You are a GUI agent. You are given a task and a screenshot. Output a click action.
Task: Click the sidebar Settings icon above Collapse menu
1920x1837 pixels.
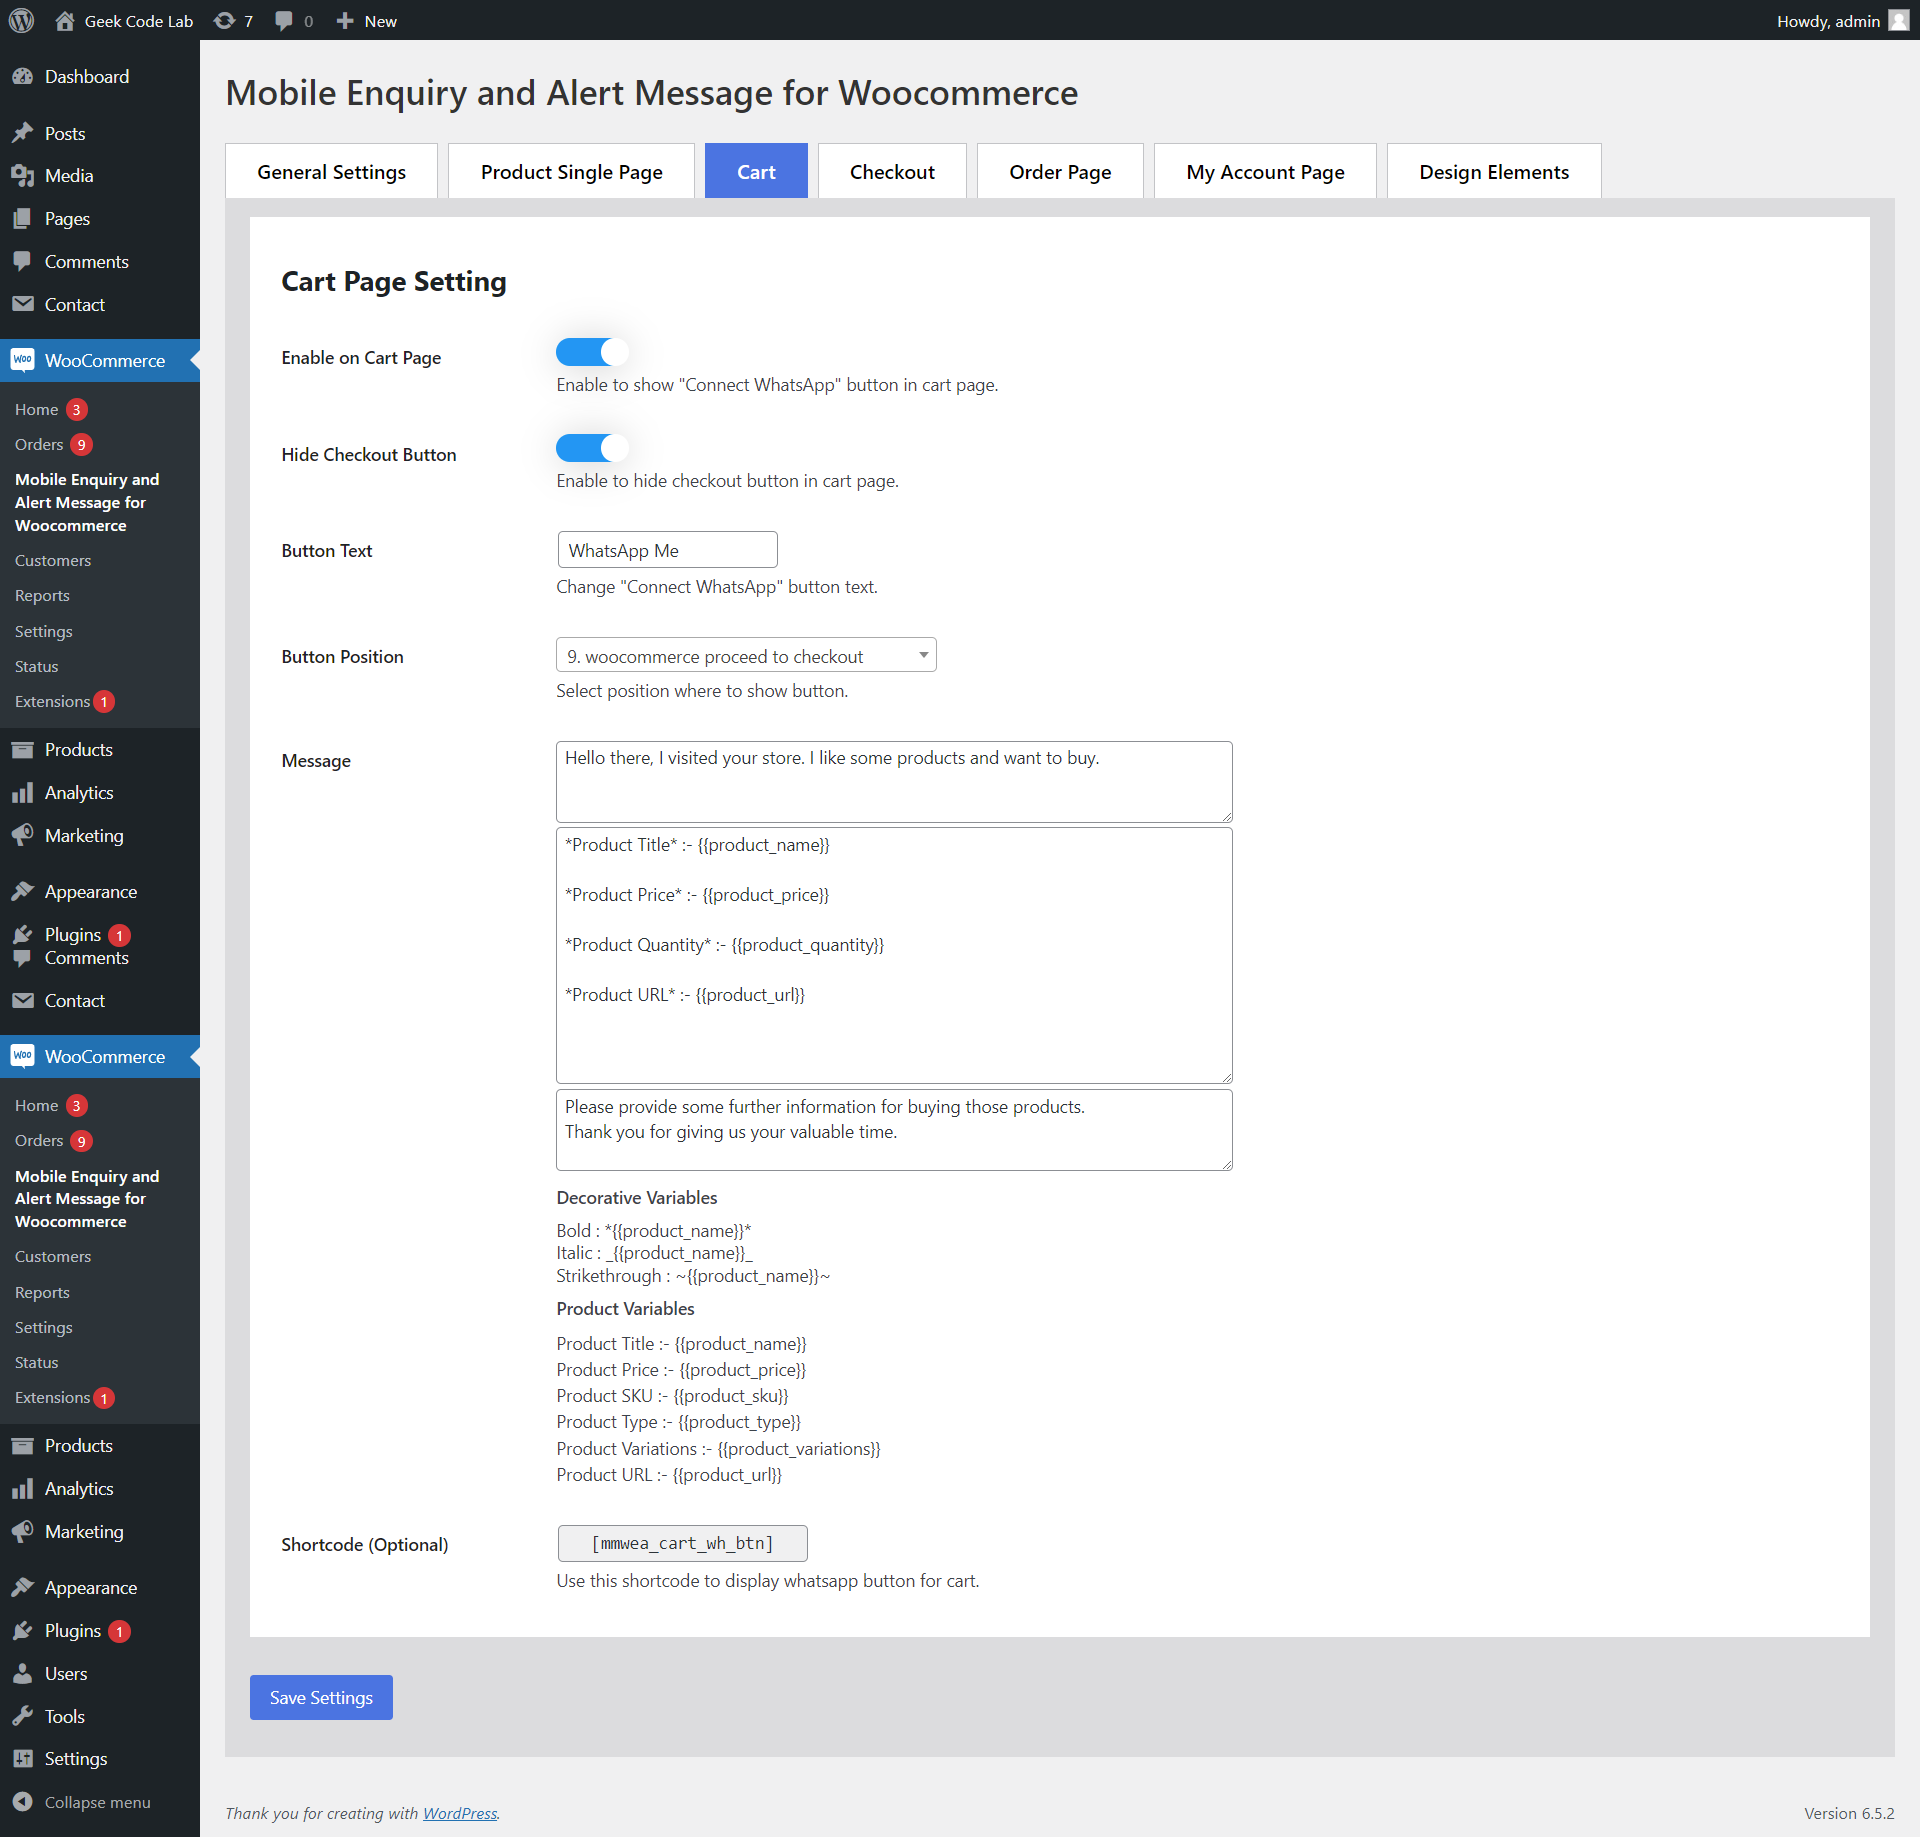(x=23, y=1759)
